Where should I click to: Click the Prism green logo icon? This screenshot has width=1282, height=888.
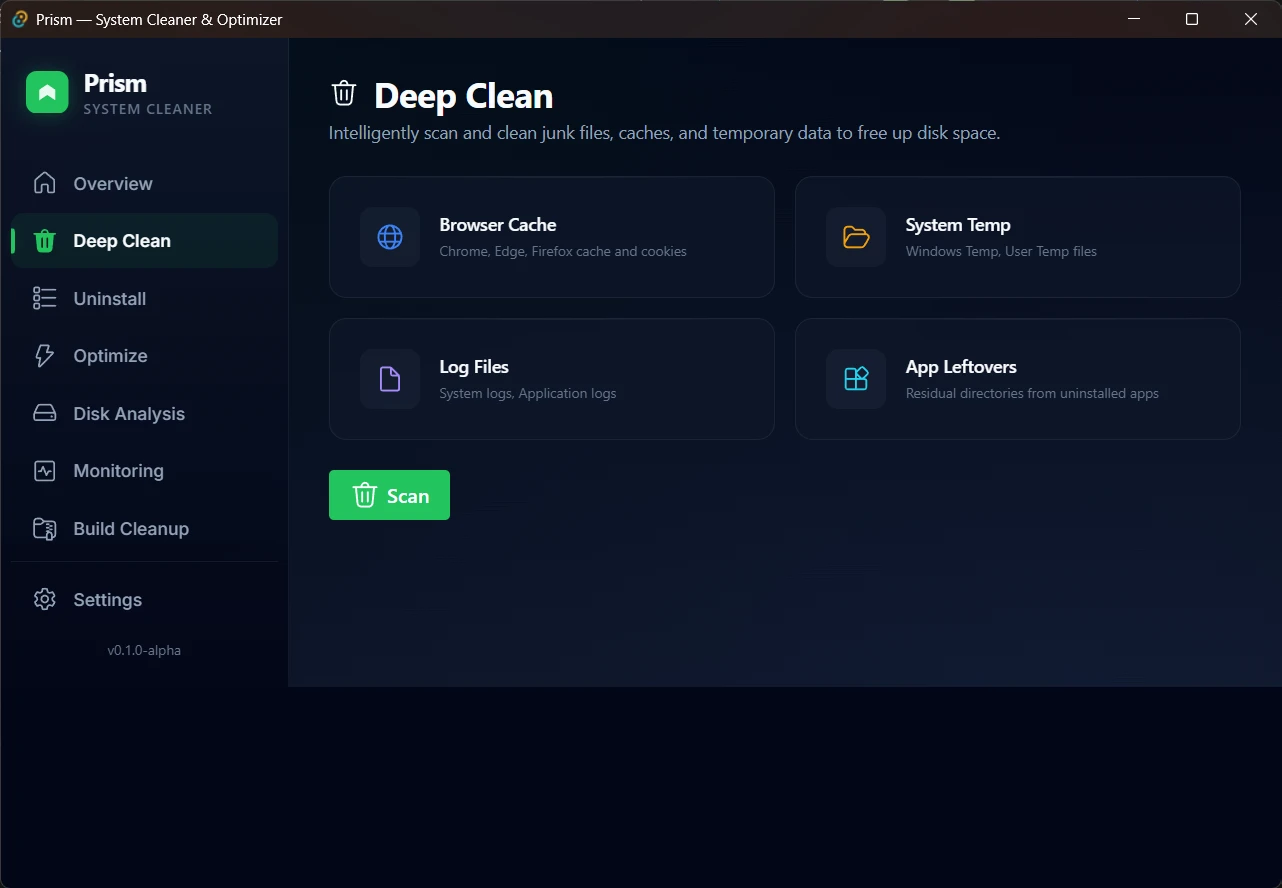coord(47,92)
